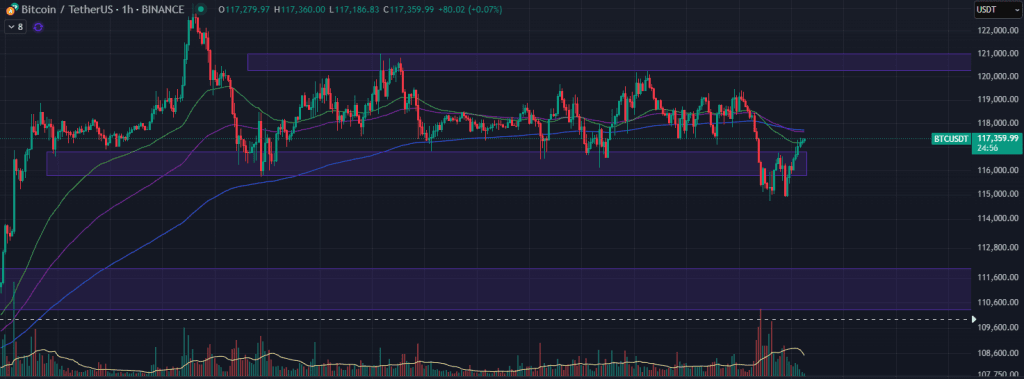Select the lower purple demand zone rectangle
1024x379 pixels.
485,289
